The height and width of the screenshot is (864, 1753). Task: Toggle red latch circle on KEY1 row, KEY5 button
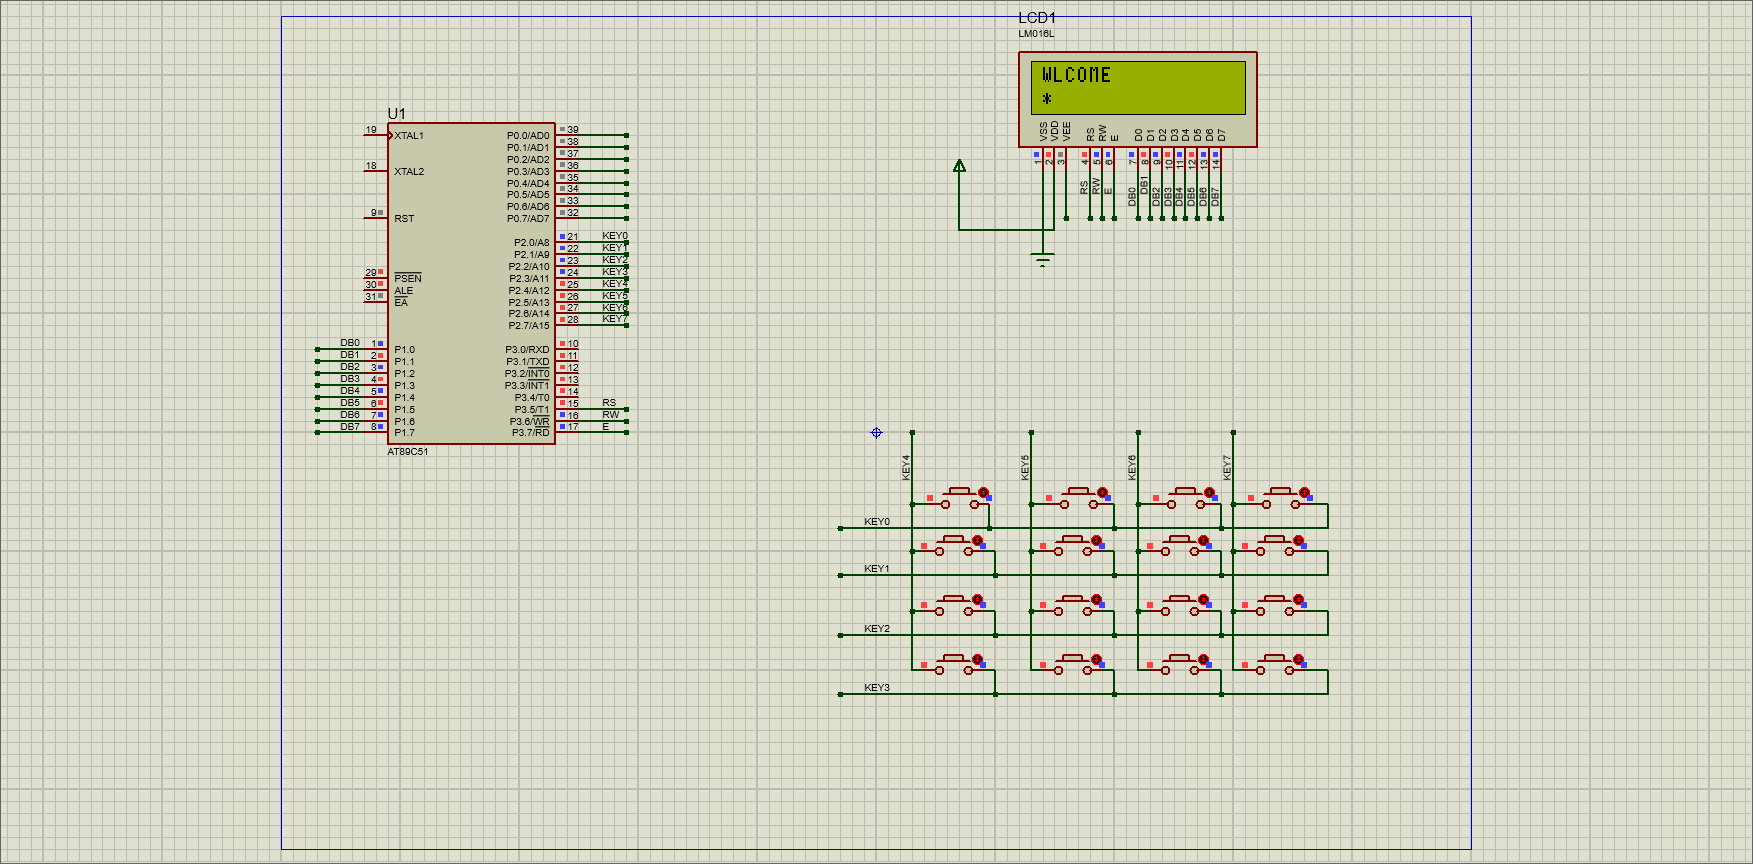1096,540
